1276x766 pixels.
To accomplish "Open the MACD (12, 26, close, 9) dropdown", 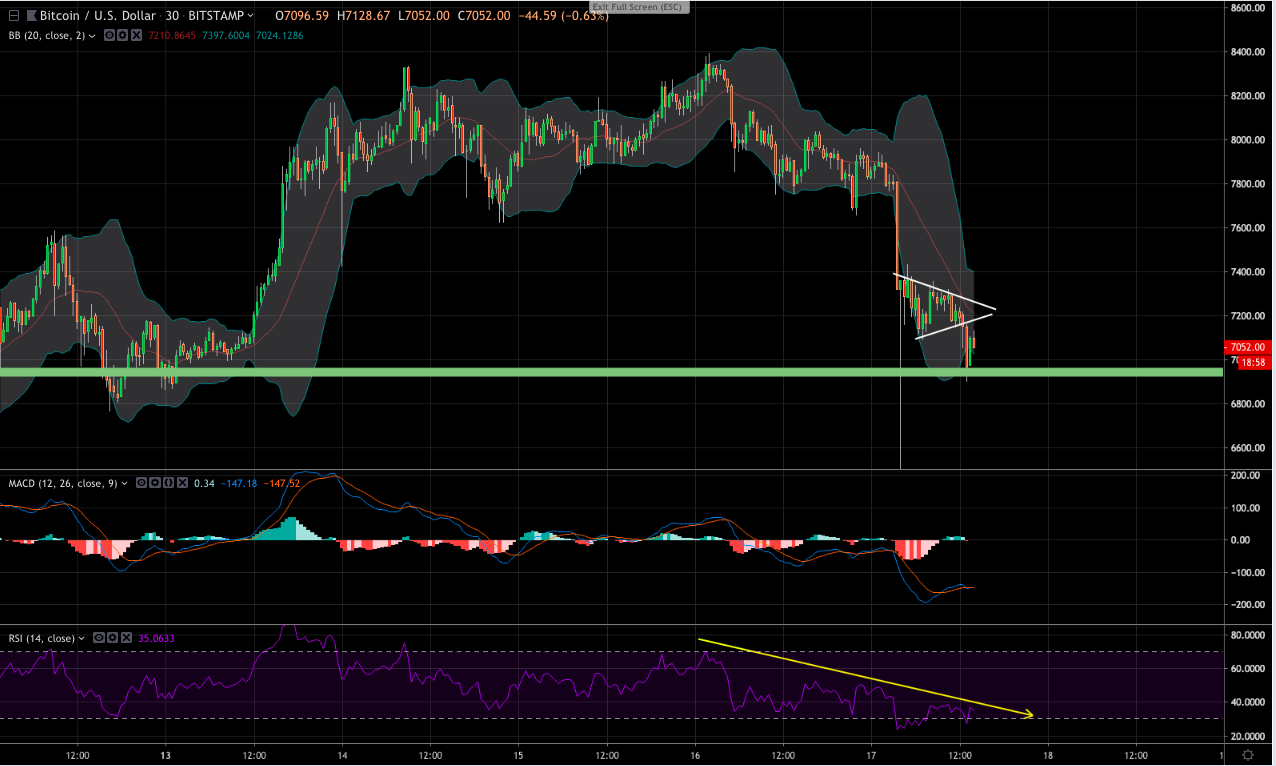I will (124, 484).
